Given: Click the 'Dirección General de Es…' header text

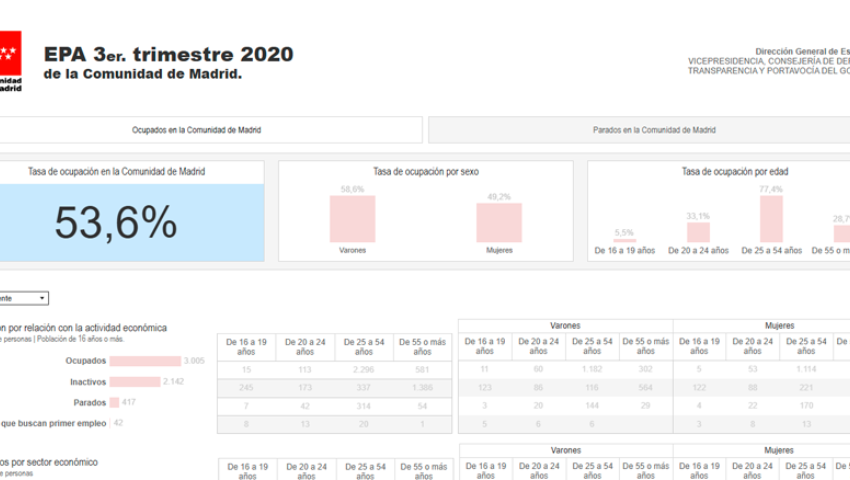Looking at the screenshot, I should (802, 52).
